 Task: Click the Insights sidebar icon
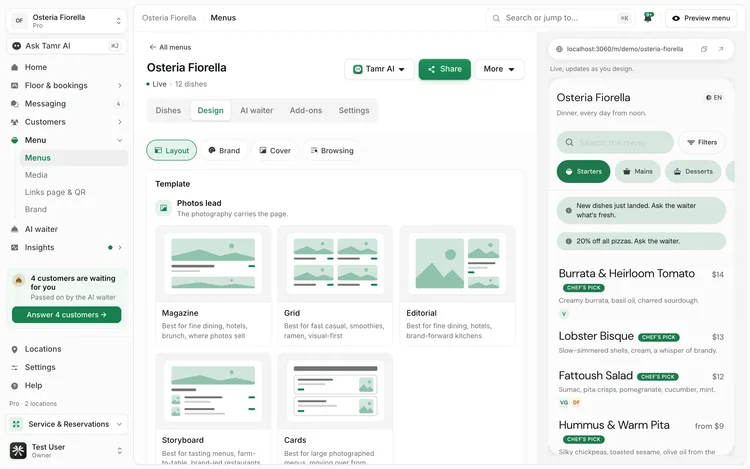[15, 248]
